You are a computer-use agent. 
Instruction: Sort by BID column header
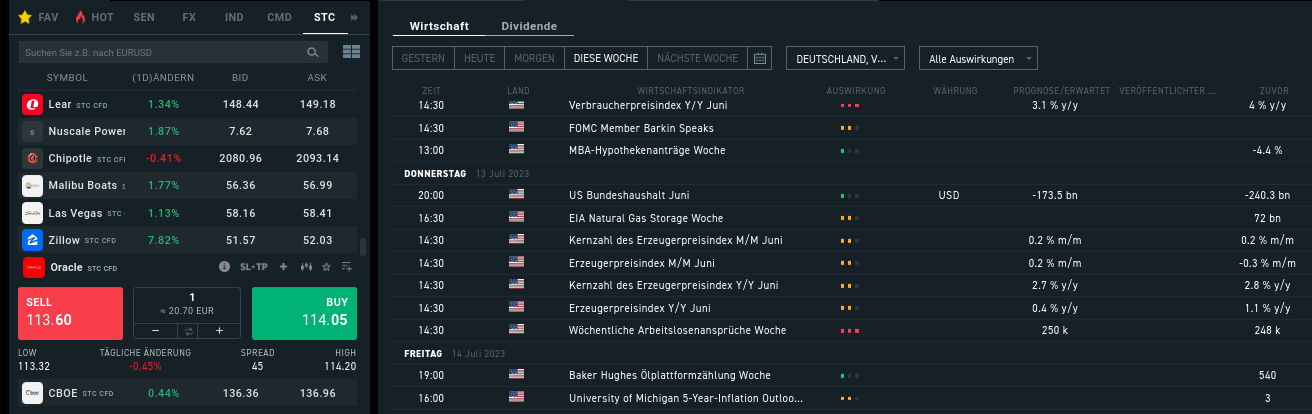click(x=240, y=77)
